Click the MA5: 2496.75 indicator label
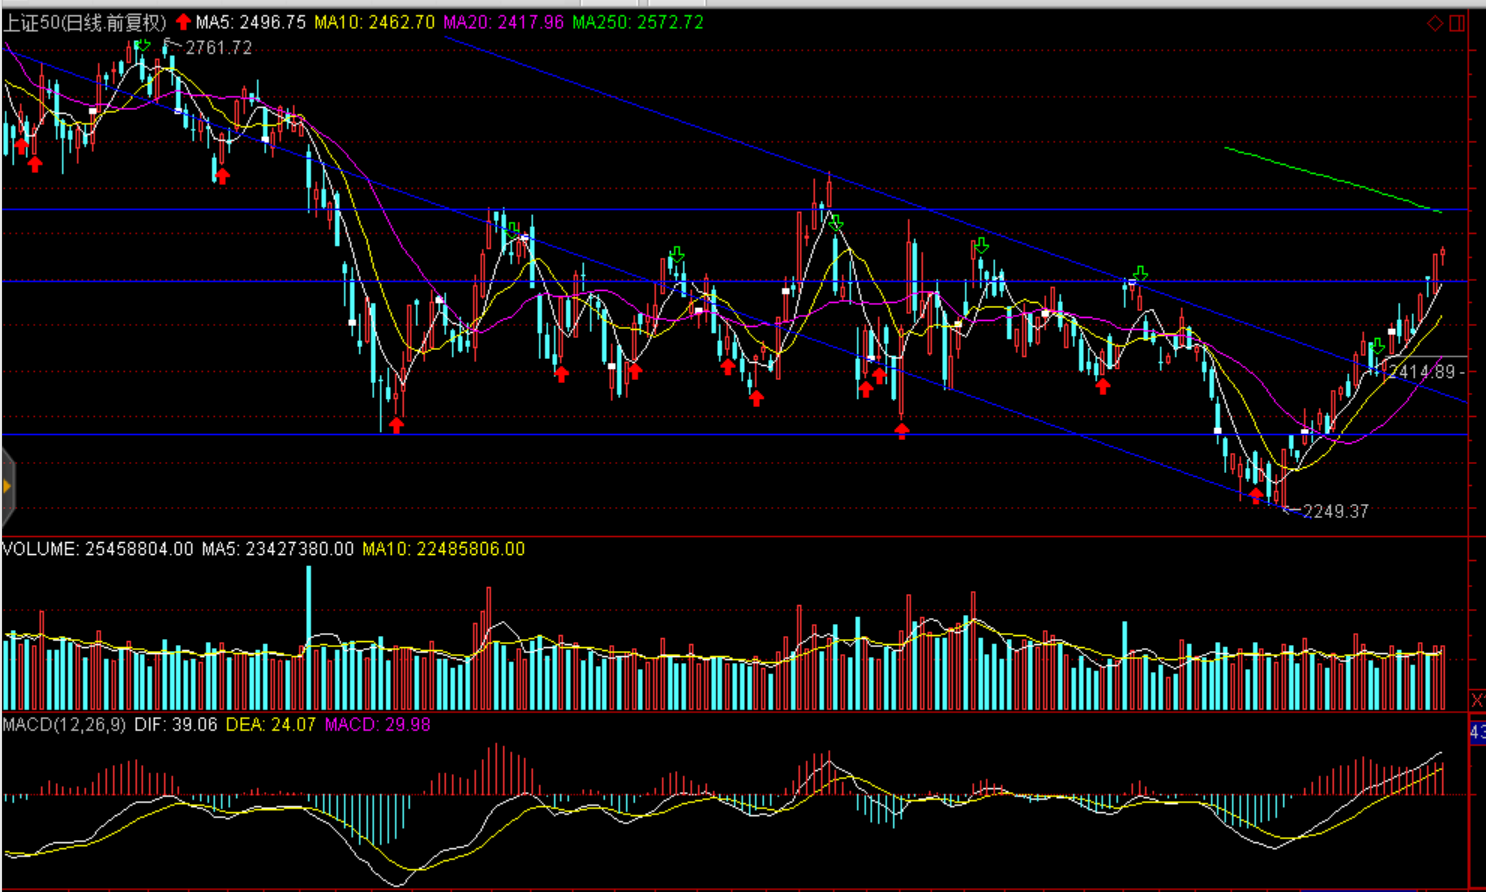Image resolution: width=1486 pixels, height=892 pixels. pos(250,22)
